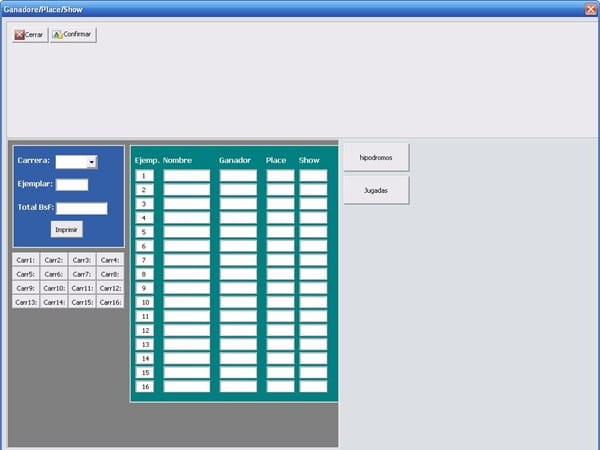Click the Place field for ejemplar 1
Viewport: 600px width, 450px height.
click(280, 176)
